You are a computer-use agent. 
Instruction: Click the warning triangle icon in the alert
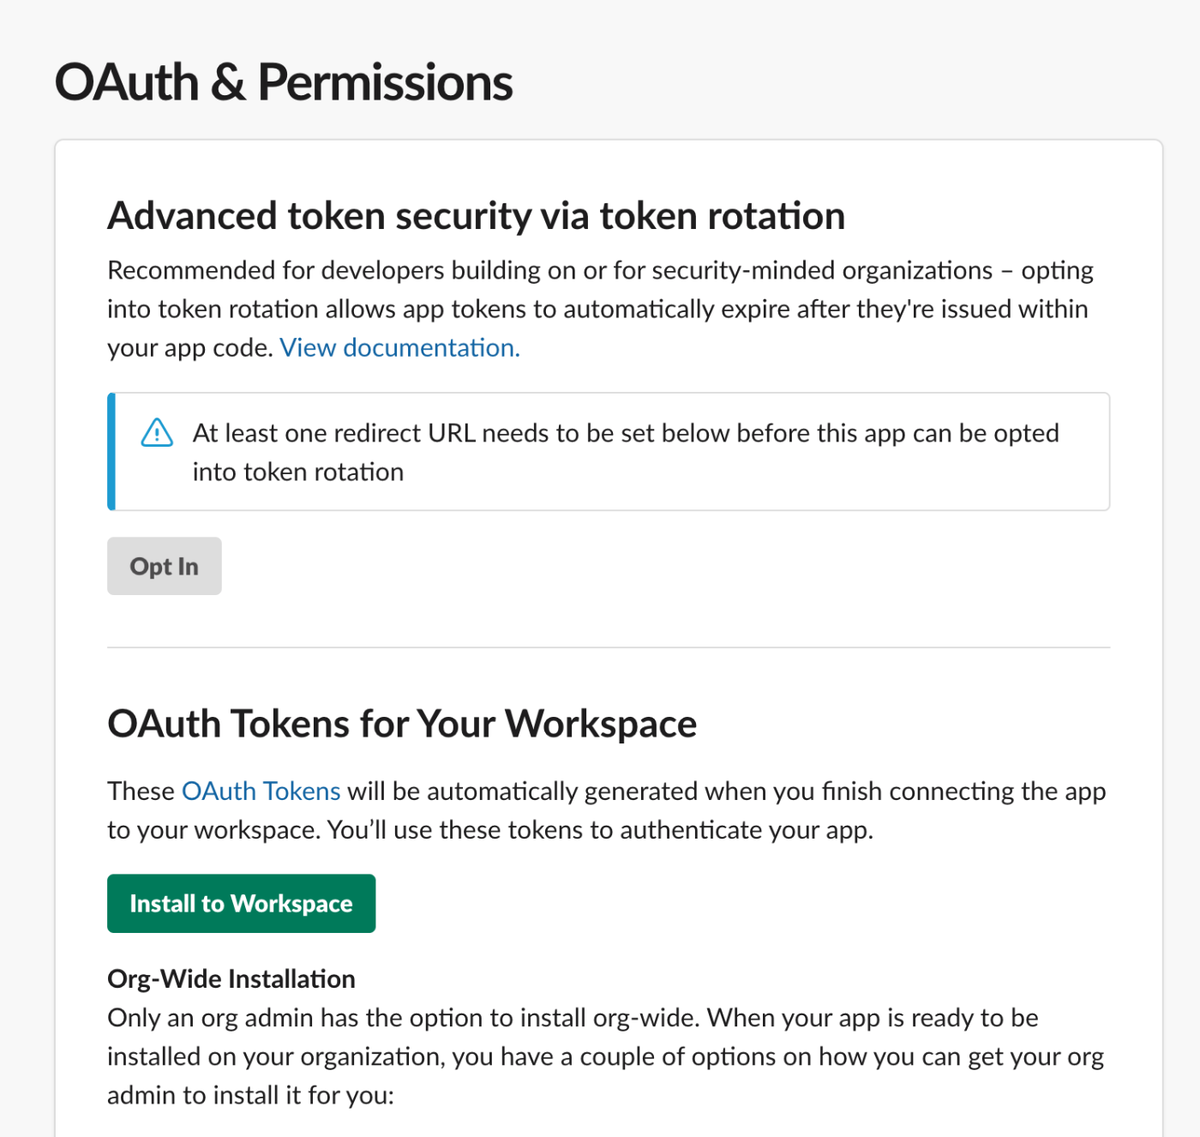[157, 433]
